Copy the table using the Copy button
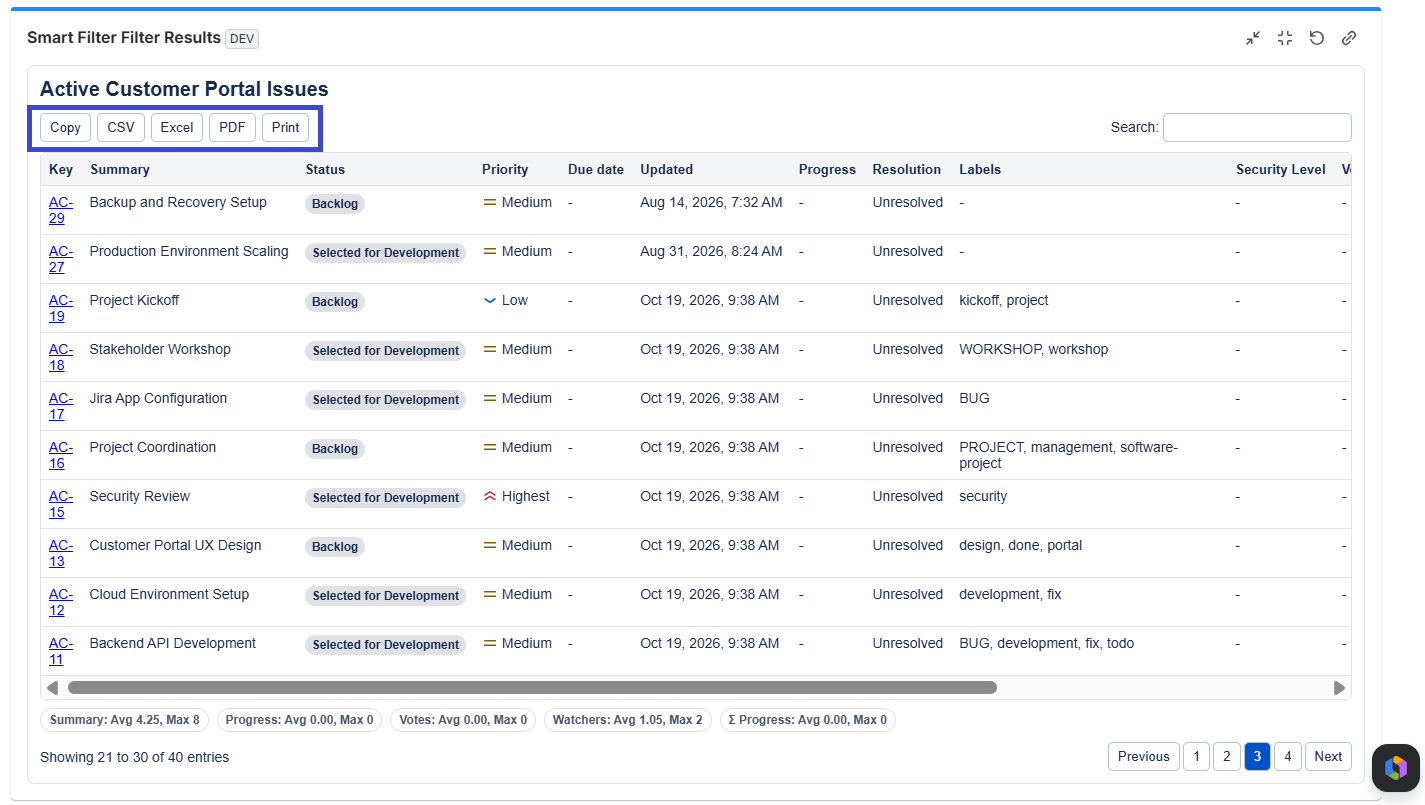Viewport: 1425px width, 805px height. [65, 127]
